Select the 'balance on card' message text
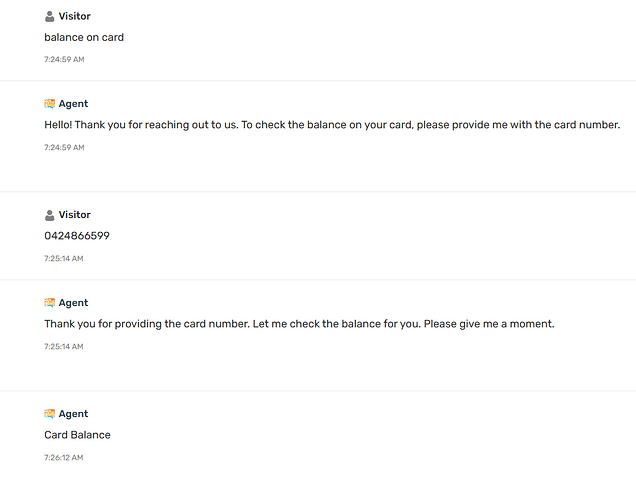The image size is (636, 500). coord(84,37)
